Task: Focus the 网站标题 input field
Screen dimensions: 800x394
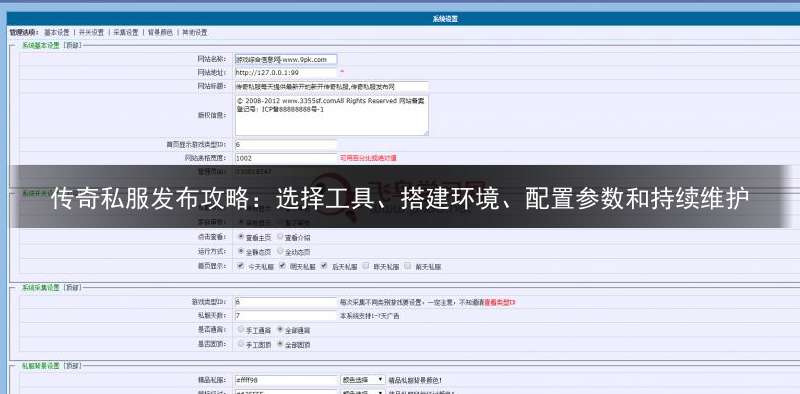Action: point(332,86)
